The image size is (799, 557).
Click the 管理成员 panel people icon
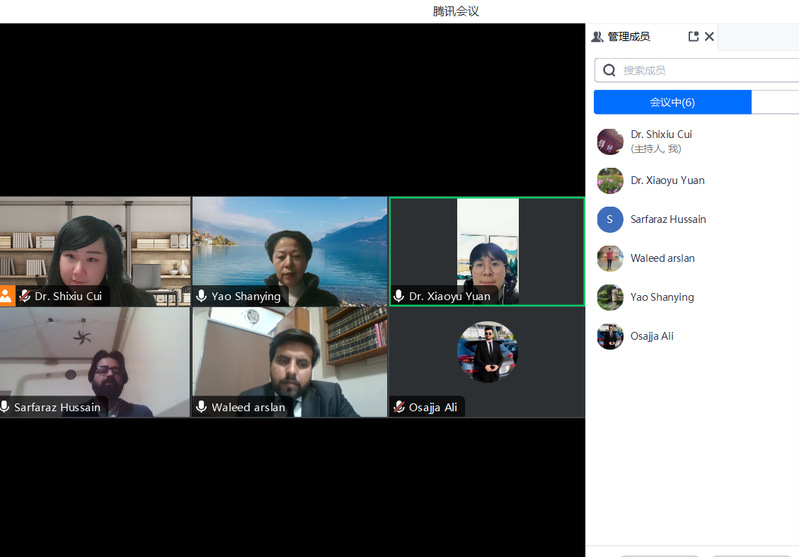pos(597,37)
